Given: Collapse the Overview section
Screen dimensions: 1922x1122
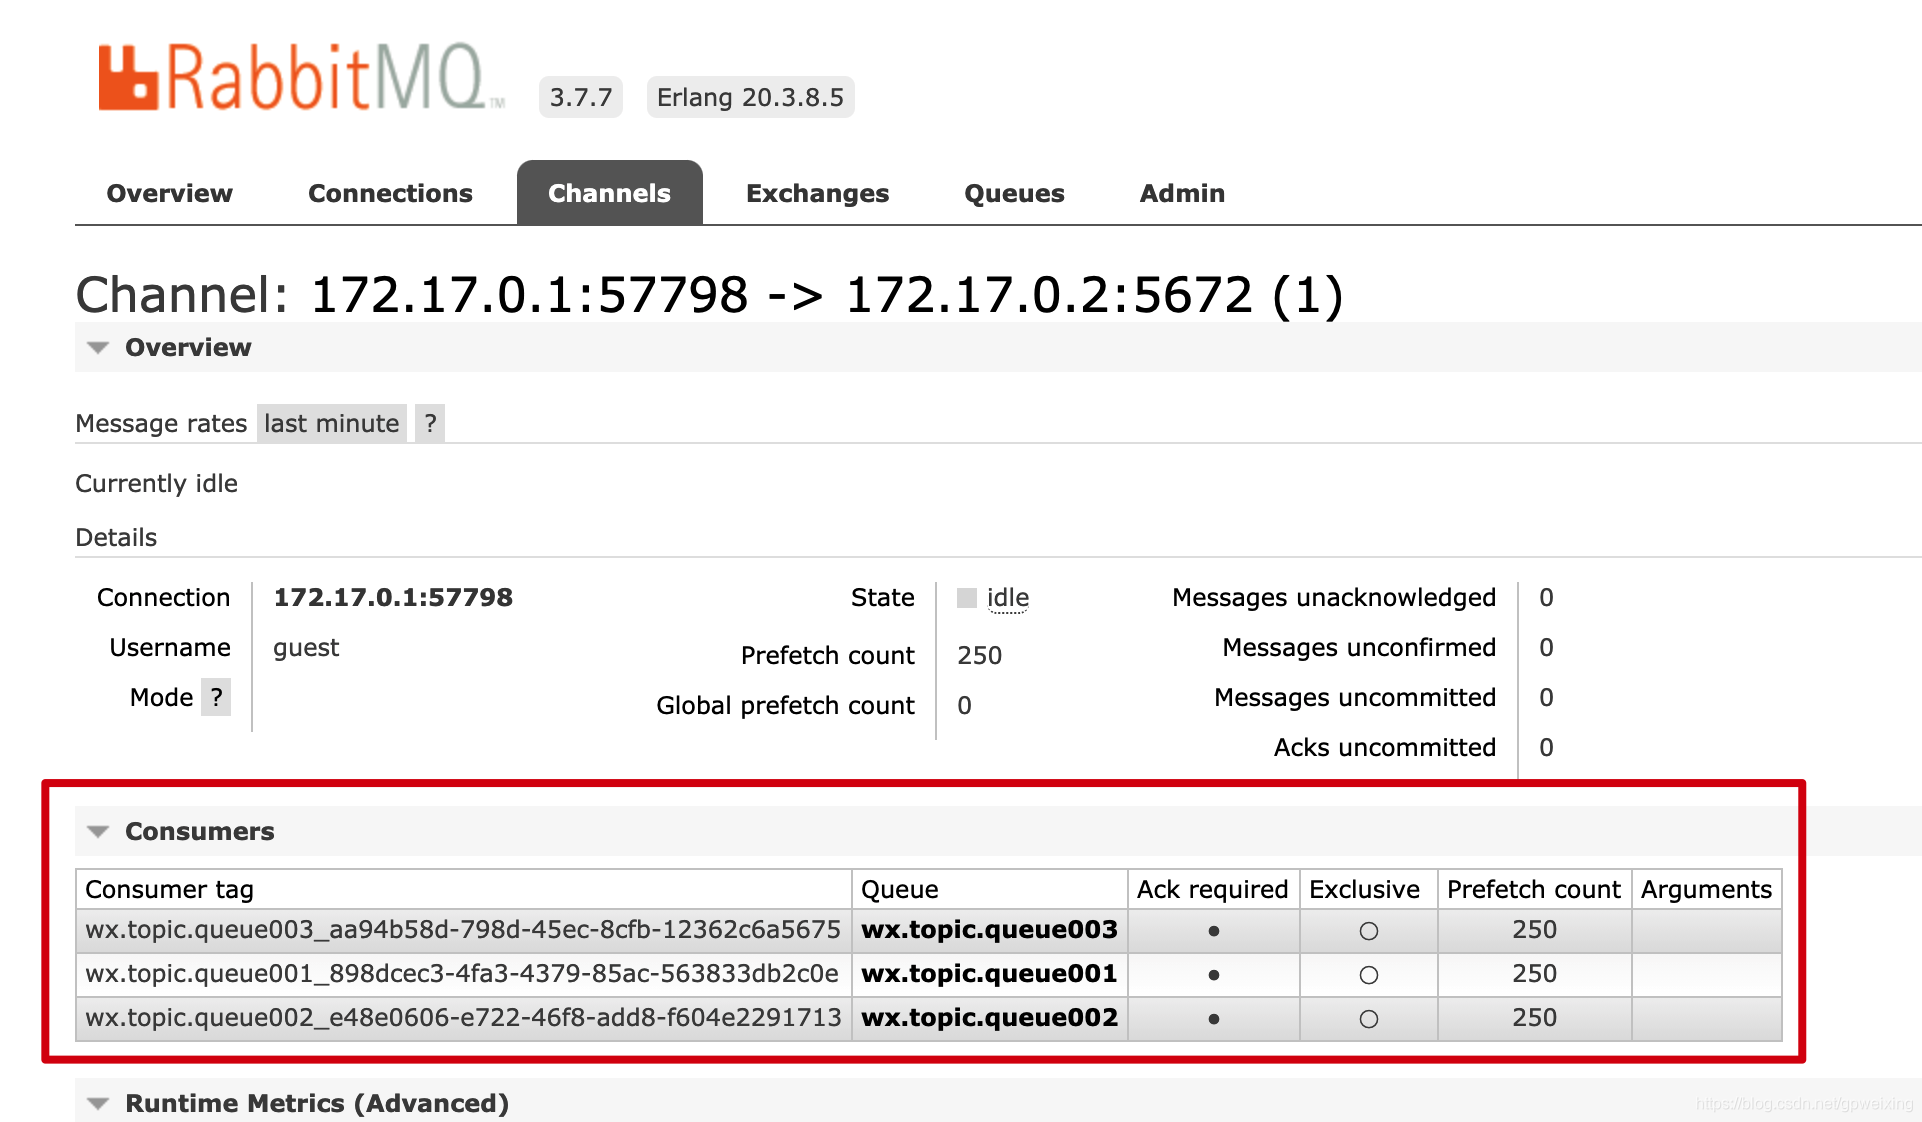Looking at the screenshot, I should click(187, 347).
